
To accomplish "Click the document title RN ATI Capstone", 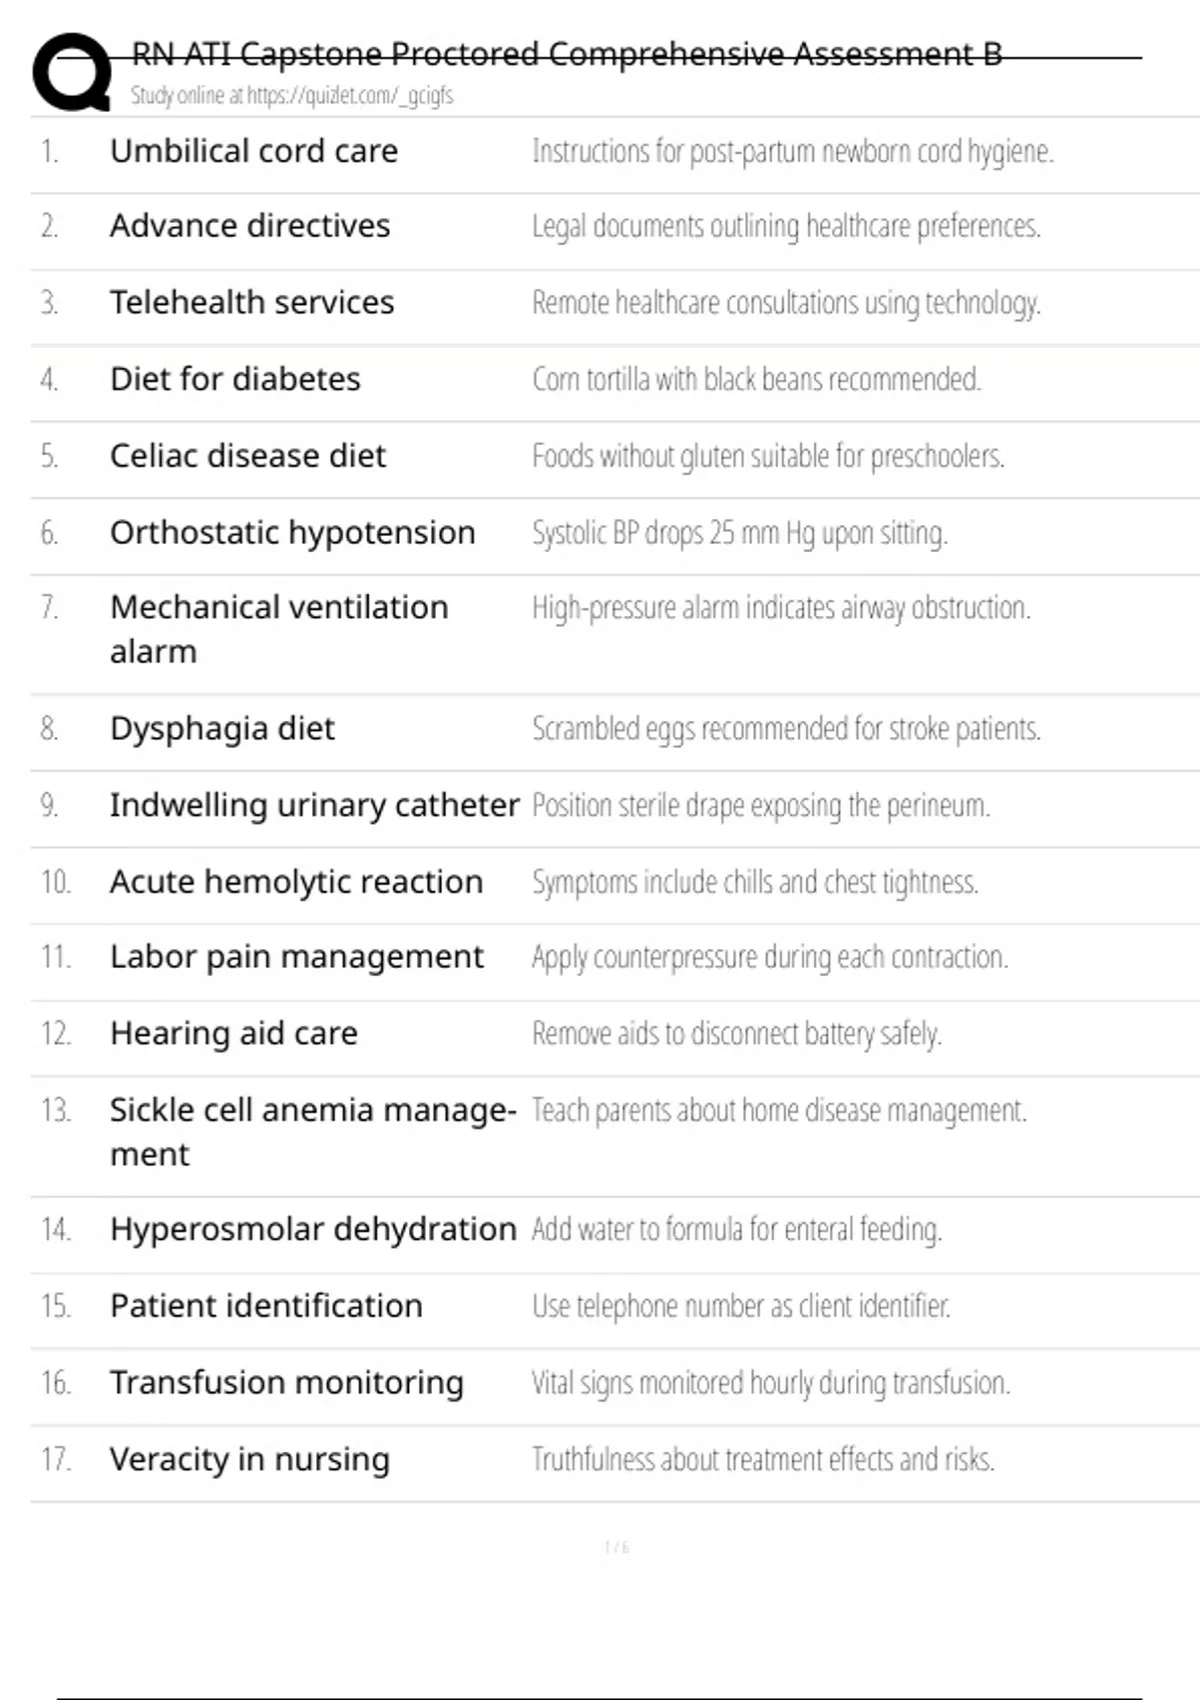I will [566, 53].
